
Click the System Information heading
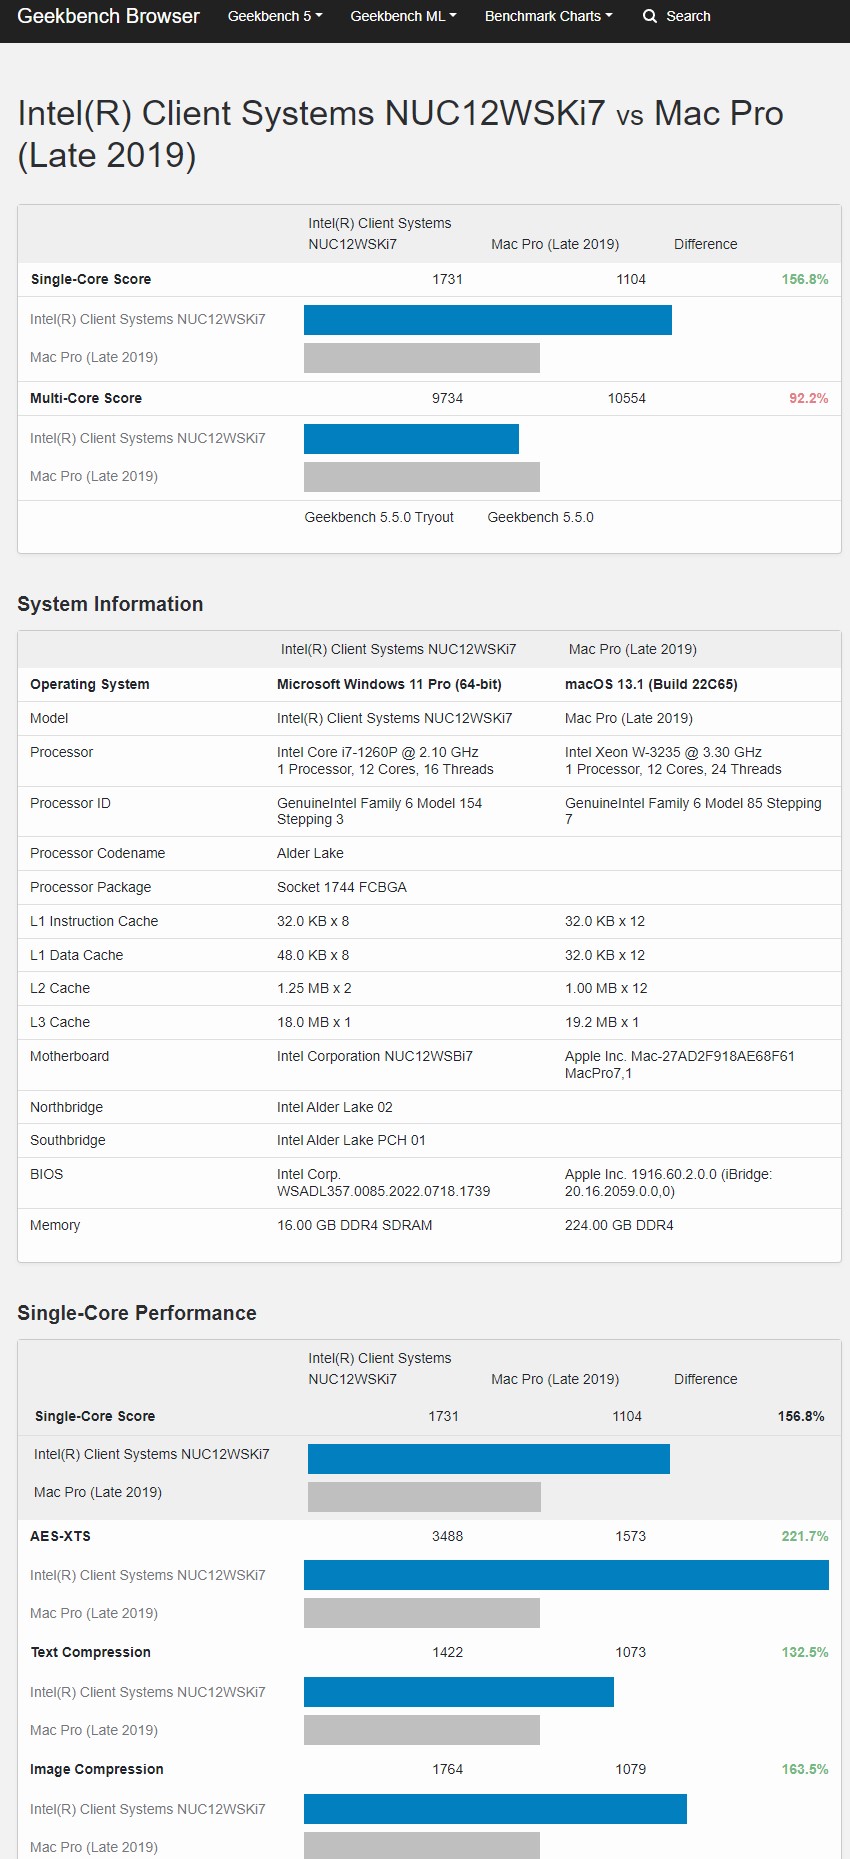[110, 604]
